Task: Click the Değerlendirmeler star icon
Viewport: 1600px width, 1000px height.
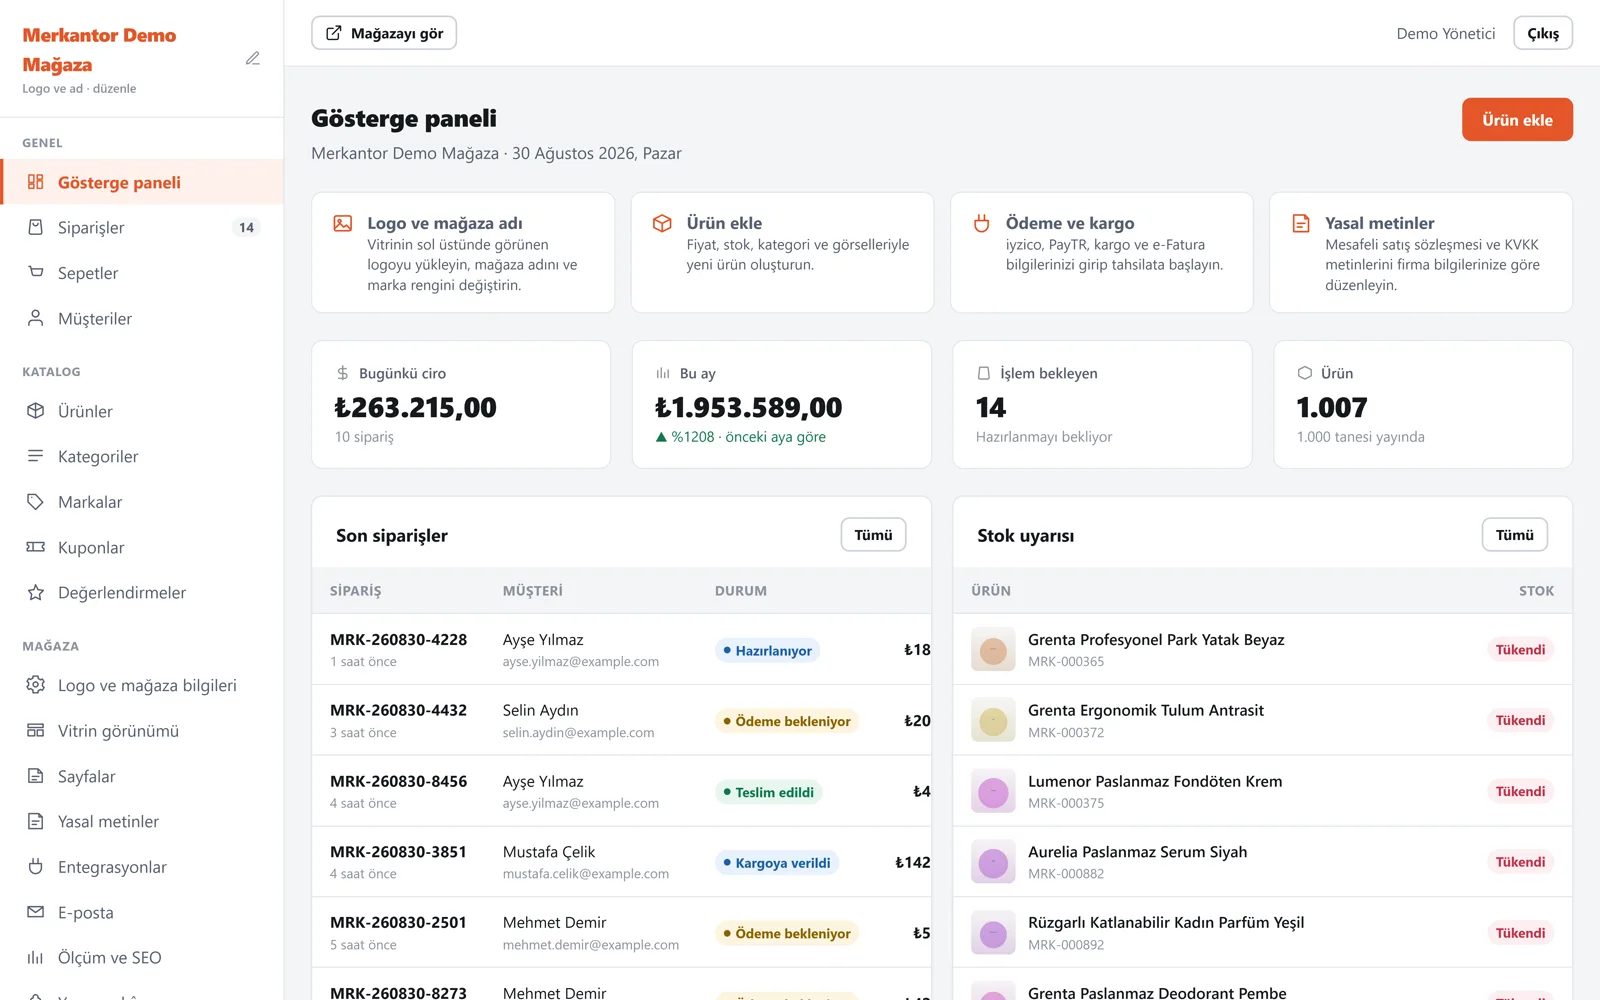Action: 36,592
